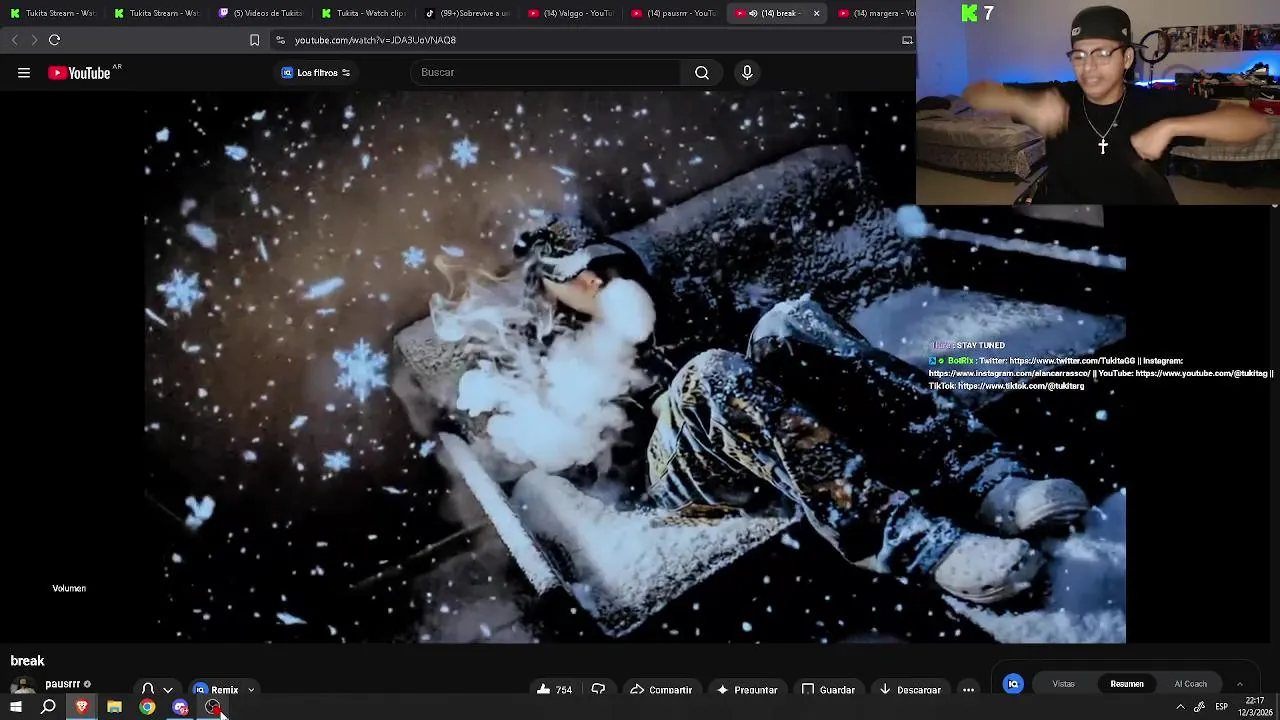Image resolution: width=1280 pixels, height=720 pixels.
Task: Click the Buscar search field
Action: click(545, 72)
